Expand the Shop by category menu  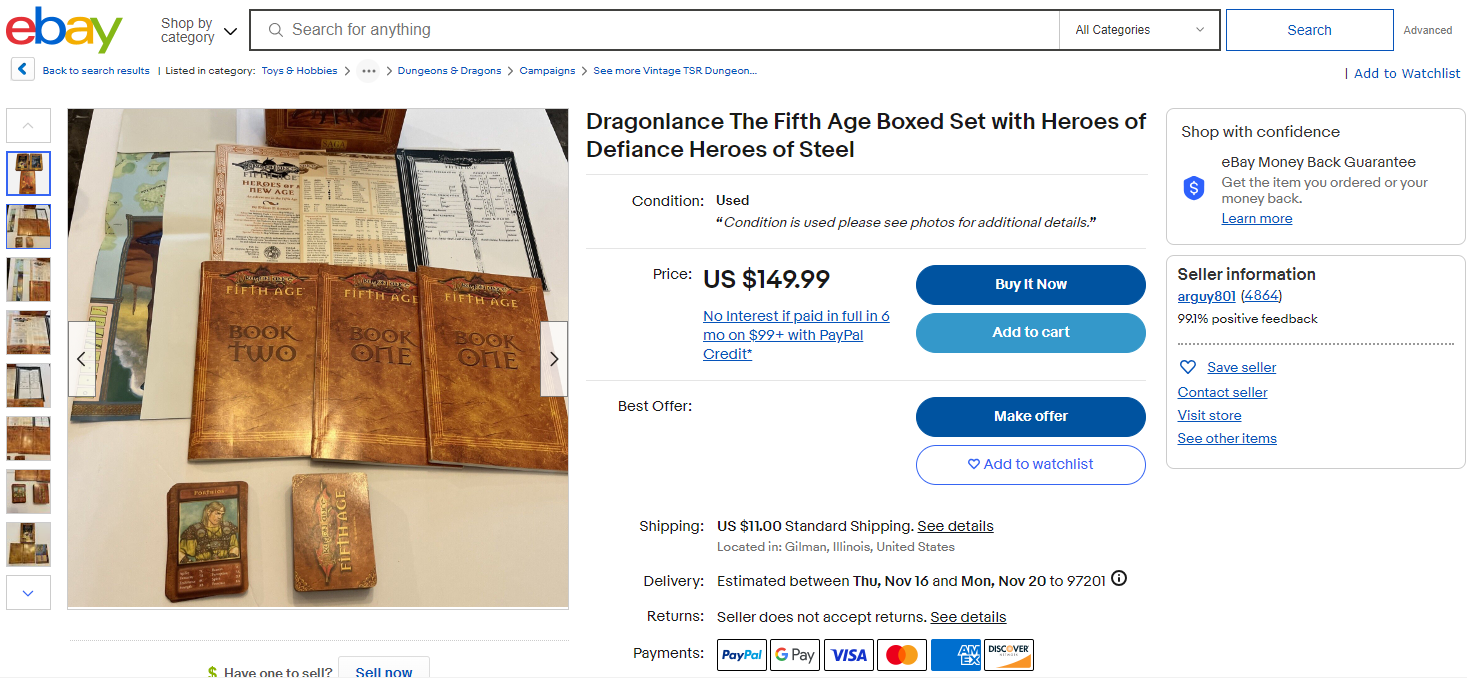click(199, 30)
